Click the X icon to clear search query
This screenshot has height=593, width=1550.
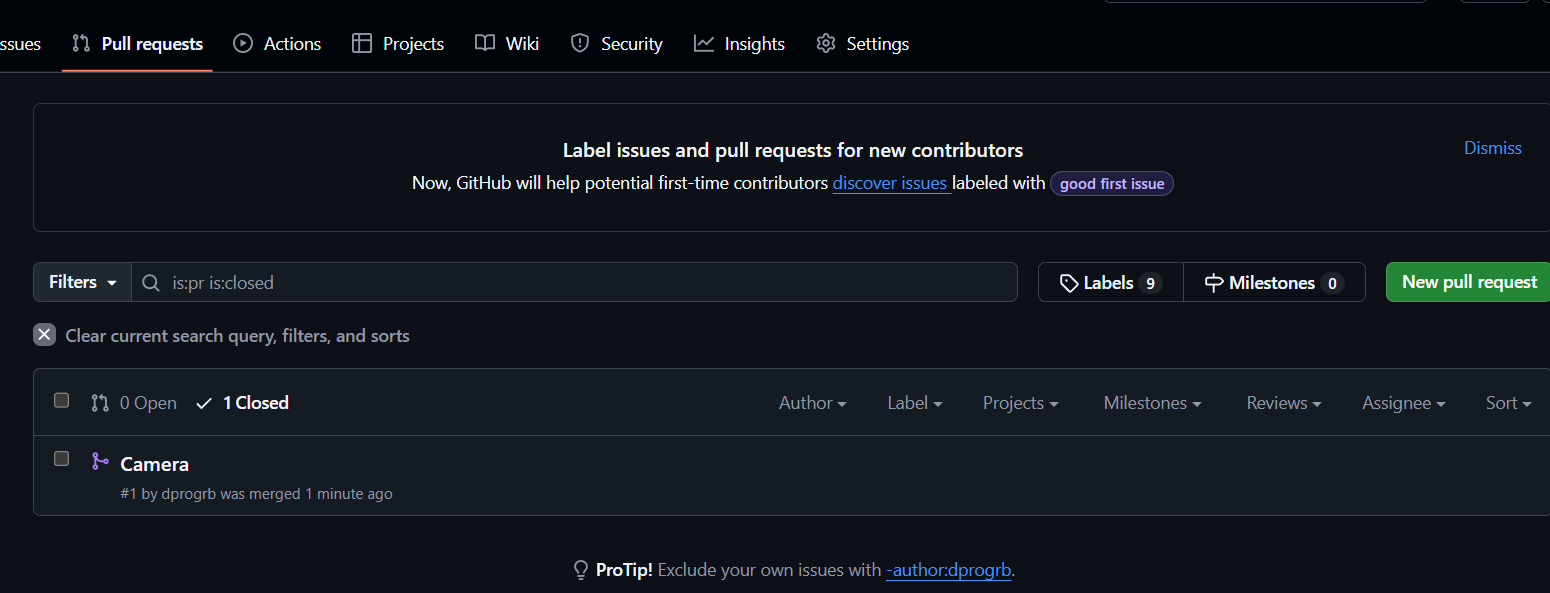click(x=44, y=335)
